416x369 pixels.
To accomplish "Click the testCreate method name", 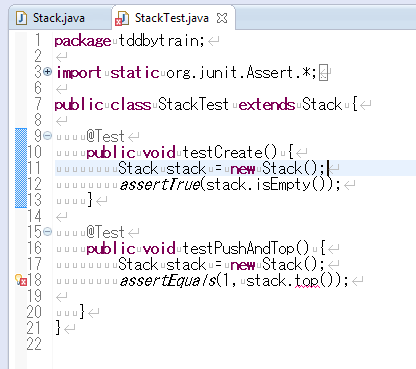I will 230,152.
